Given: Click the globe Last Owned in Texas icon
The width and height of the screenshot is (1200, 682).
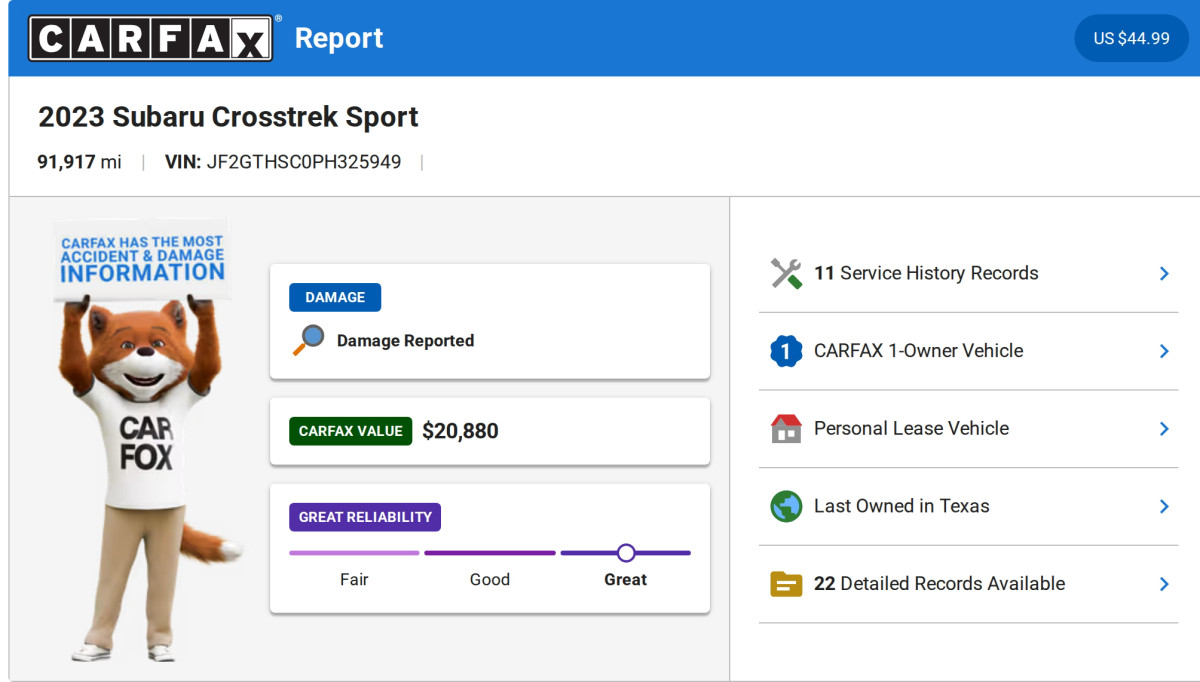Looking at the screenshot, I should 787,506.
